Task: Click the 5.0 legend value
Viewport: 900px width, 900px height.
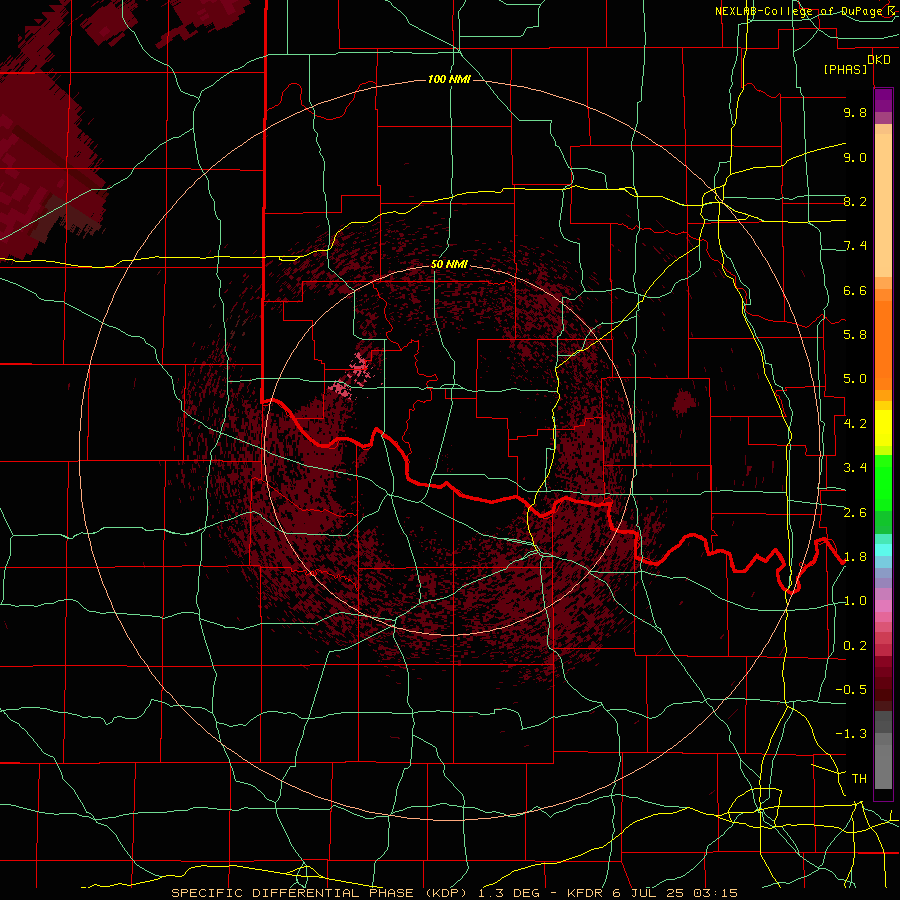Action: 855,379
